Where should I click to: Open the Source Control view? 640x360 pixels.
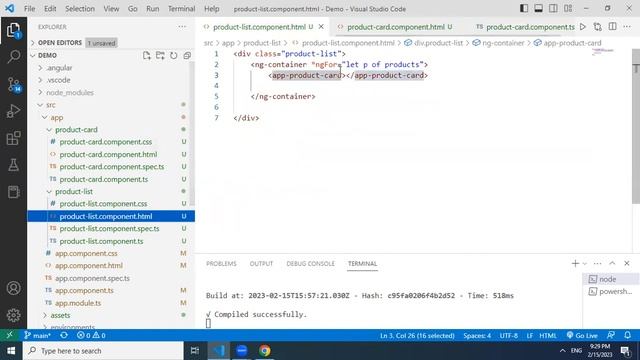point(13,84)
